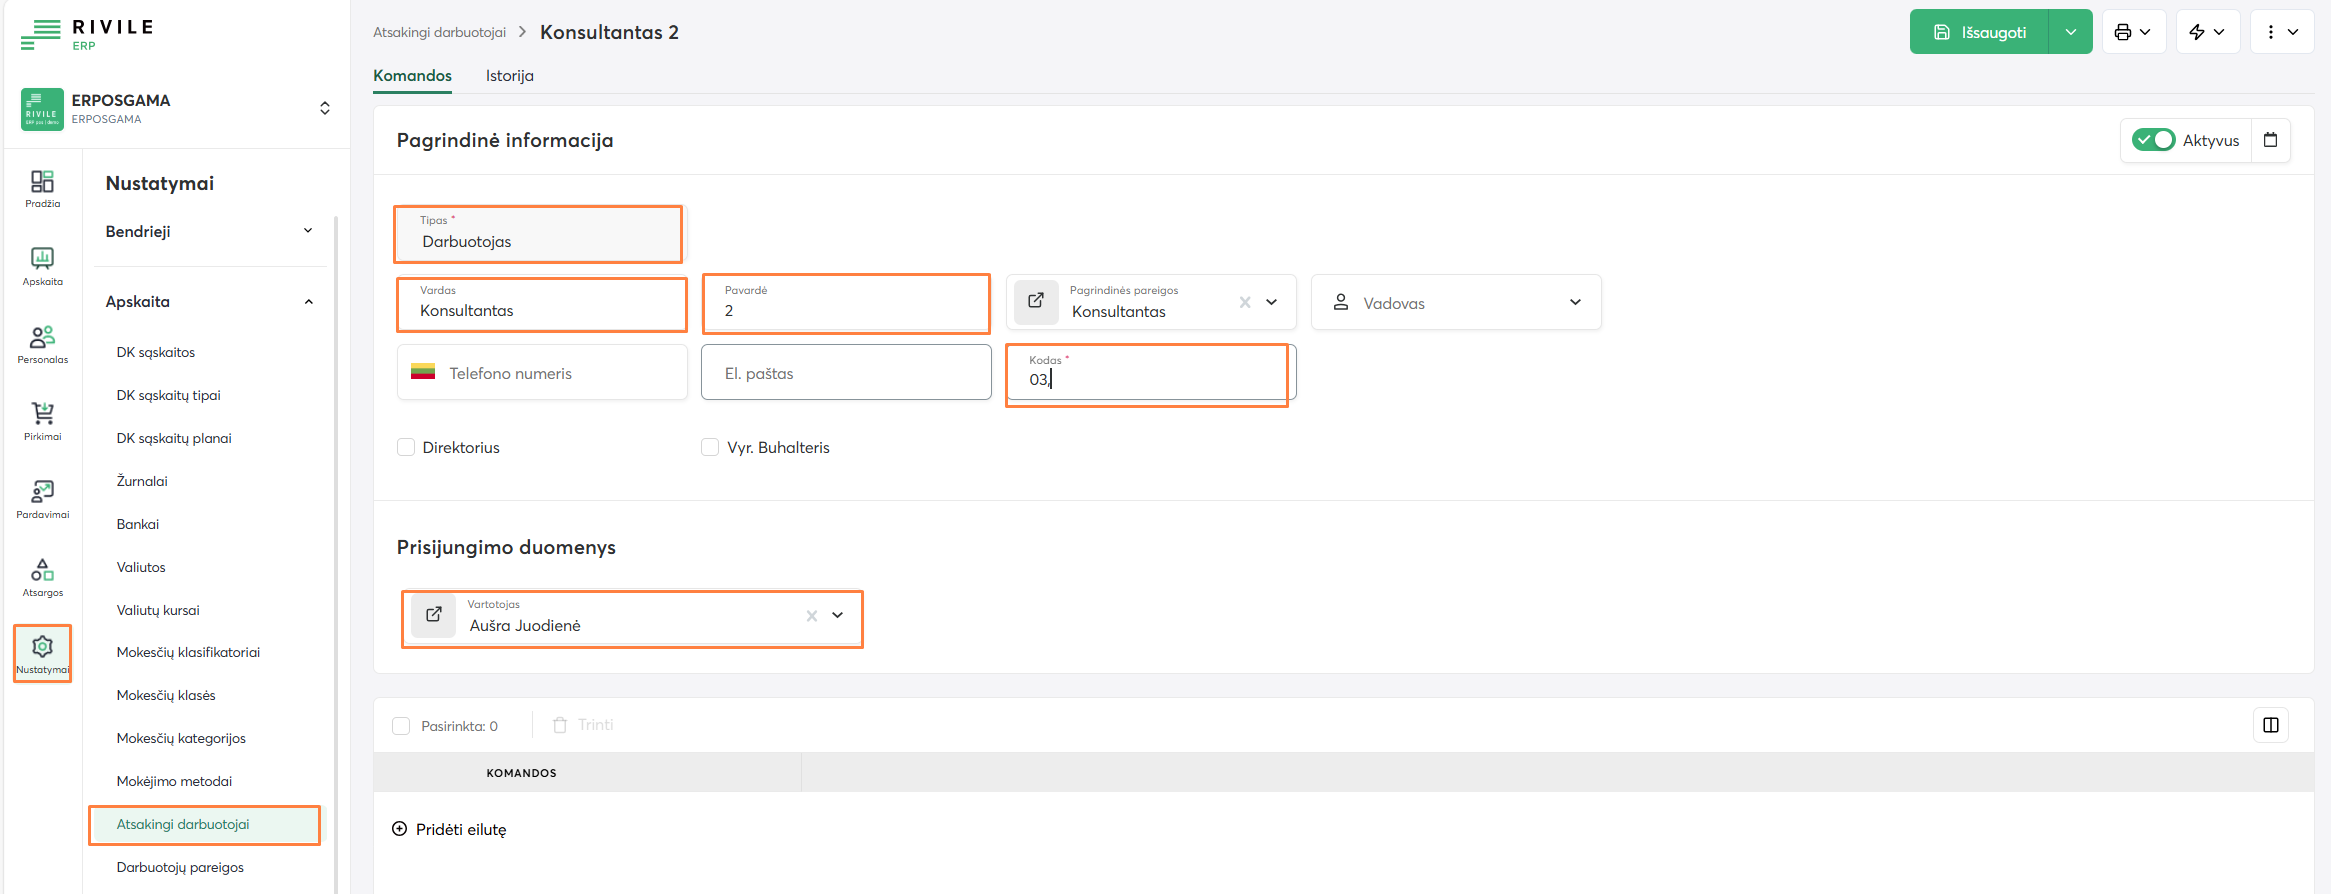This screenshot has height=894, width=2331.
Task: Click the Išsaugoti save button
Action: [x=1979, y=32]
